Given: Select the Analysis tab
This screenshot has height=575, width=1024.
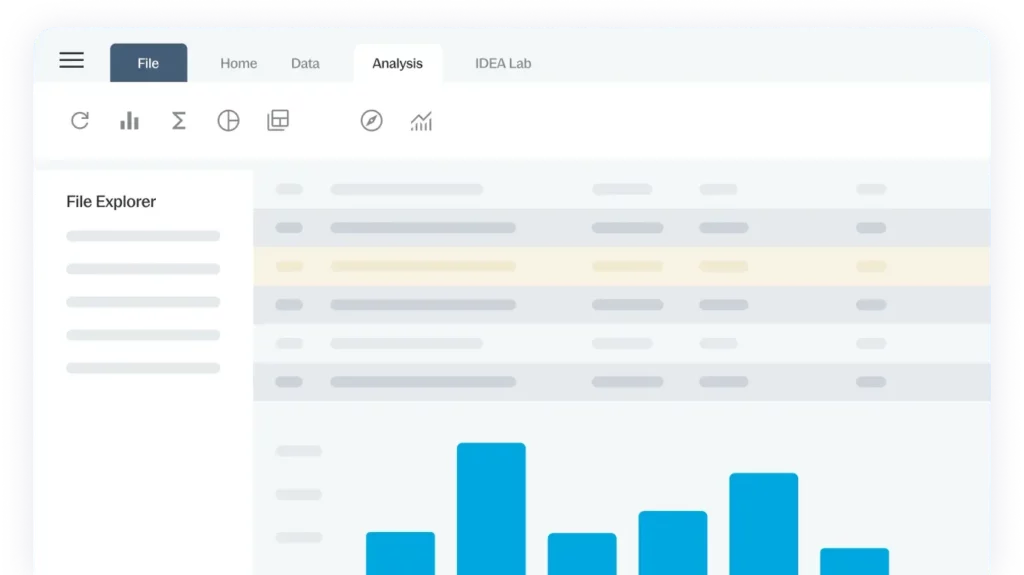Looking at the screenshot, I should 397,63.
